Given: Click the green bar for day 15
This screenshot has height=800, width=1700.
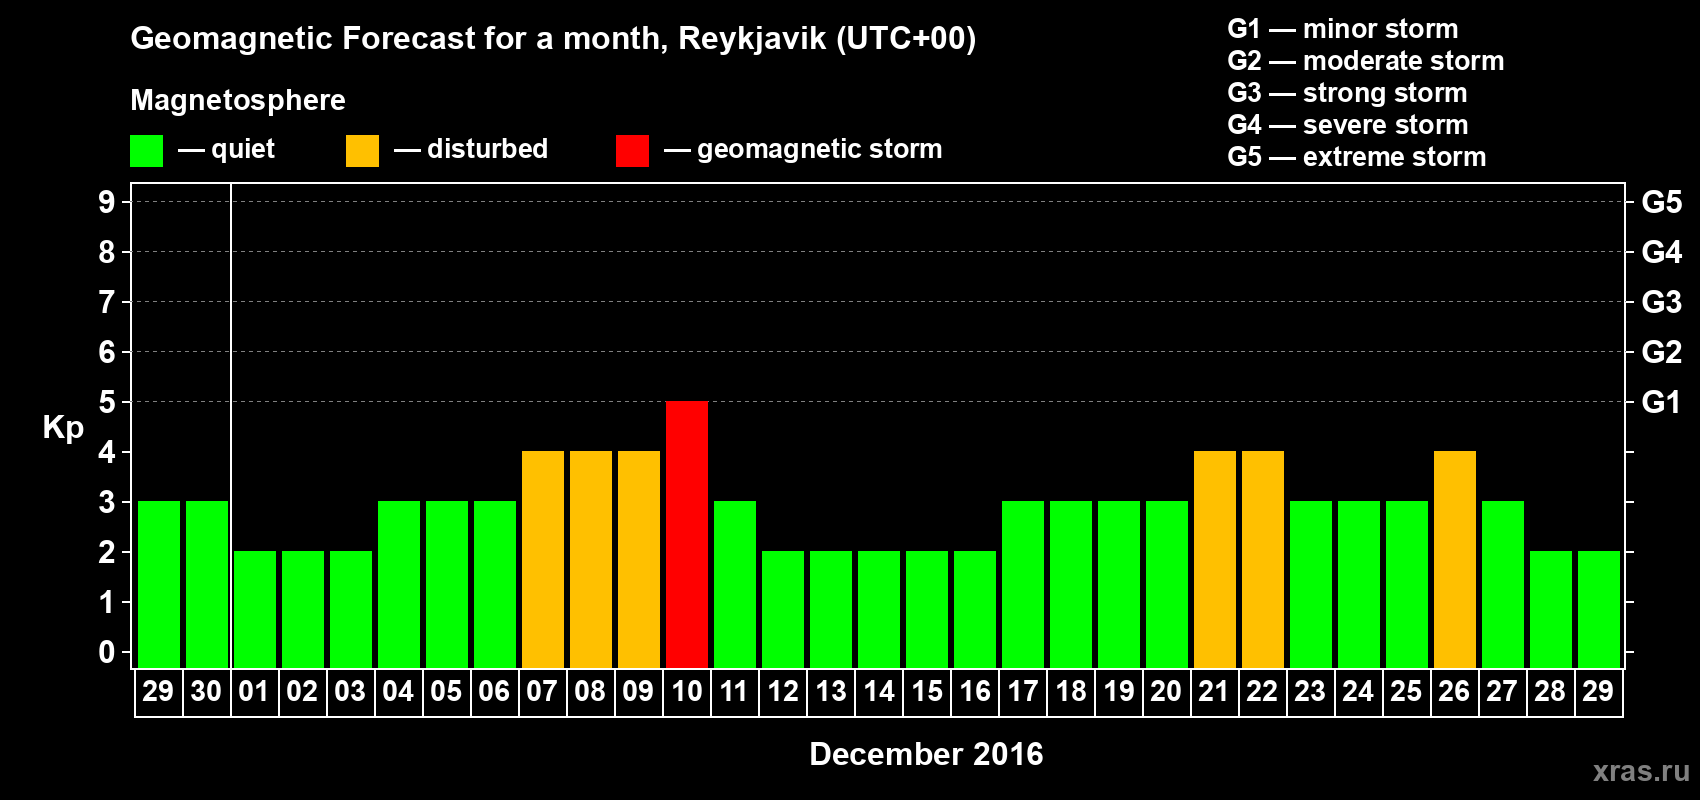Looking at the screenshot, I should point(927,609).
